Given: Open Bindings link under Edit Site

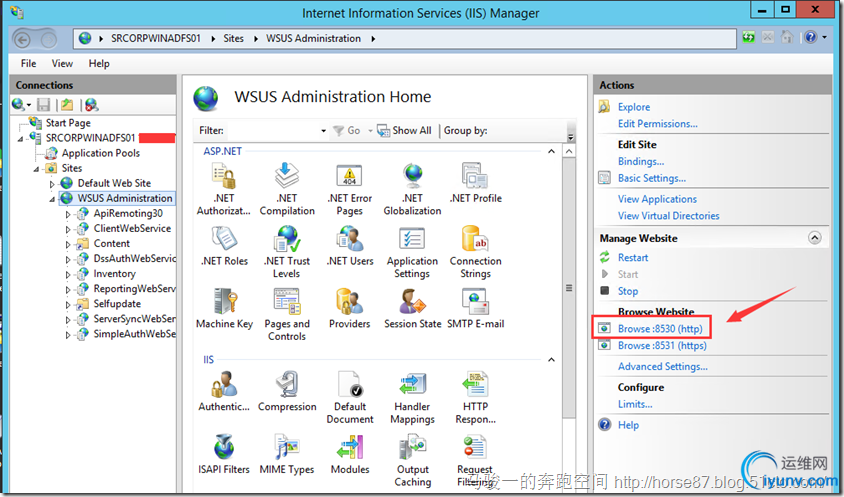Looking at the screenshot, I should 641,162.
